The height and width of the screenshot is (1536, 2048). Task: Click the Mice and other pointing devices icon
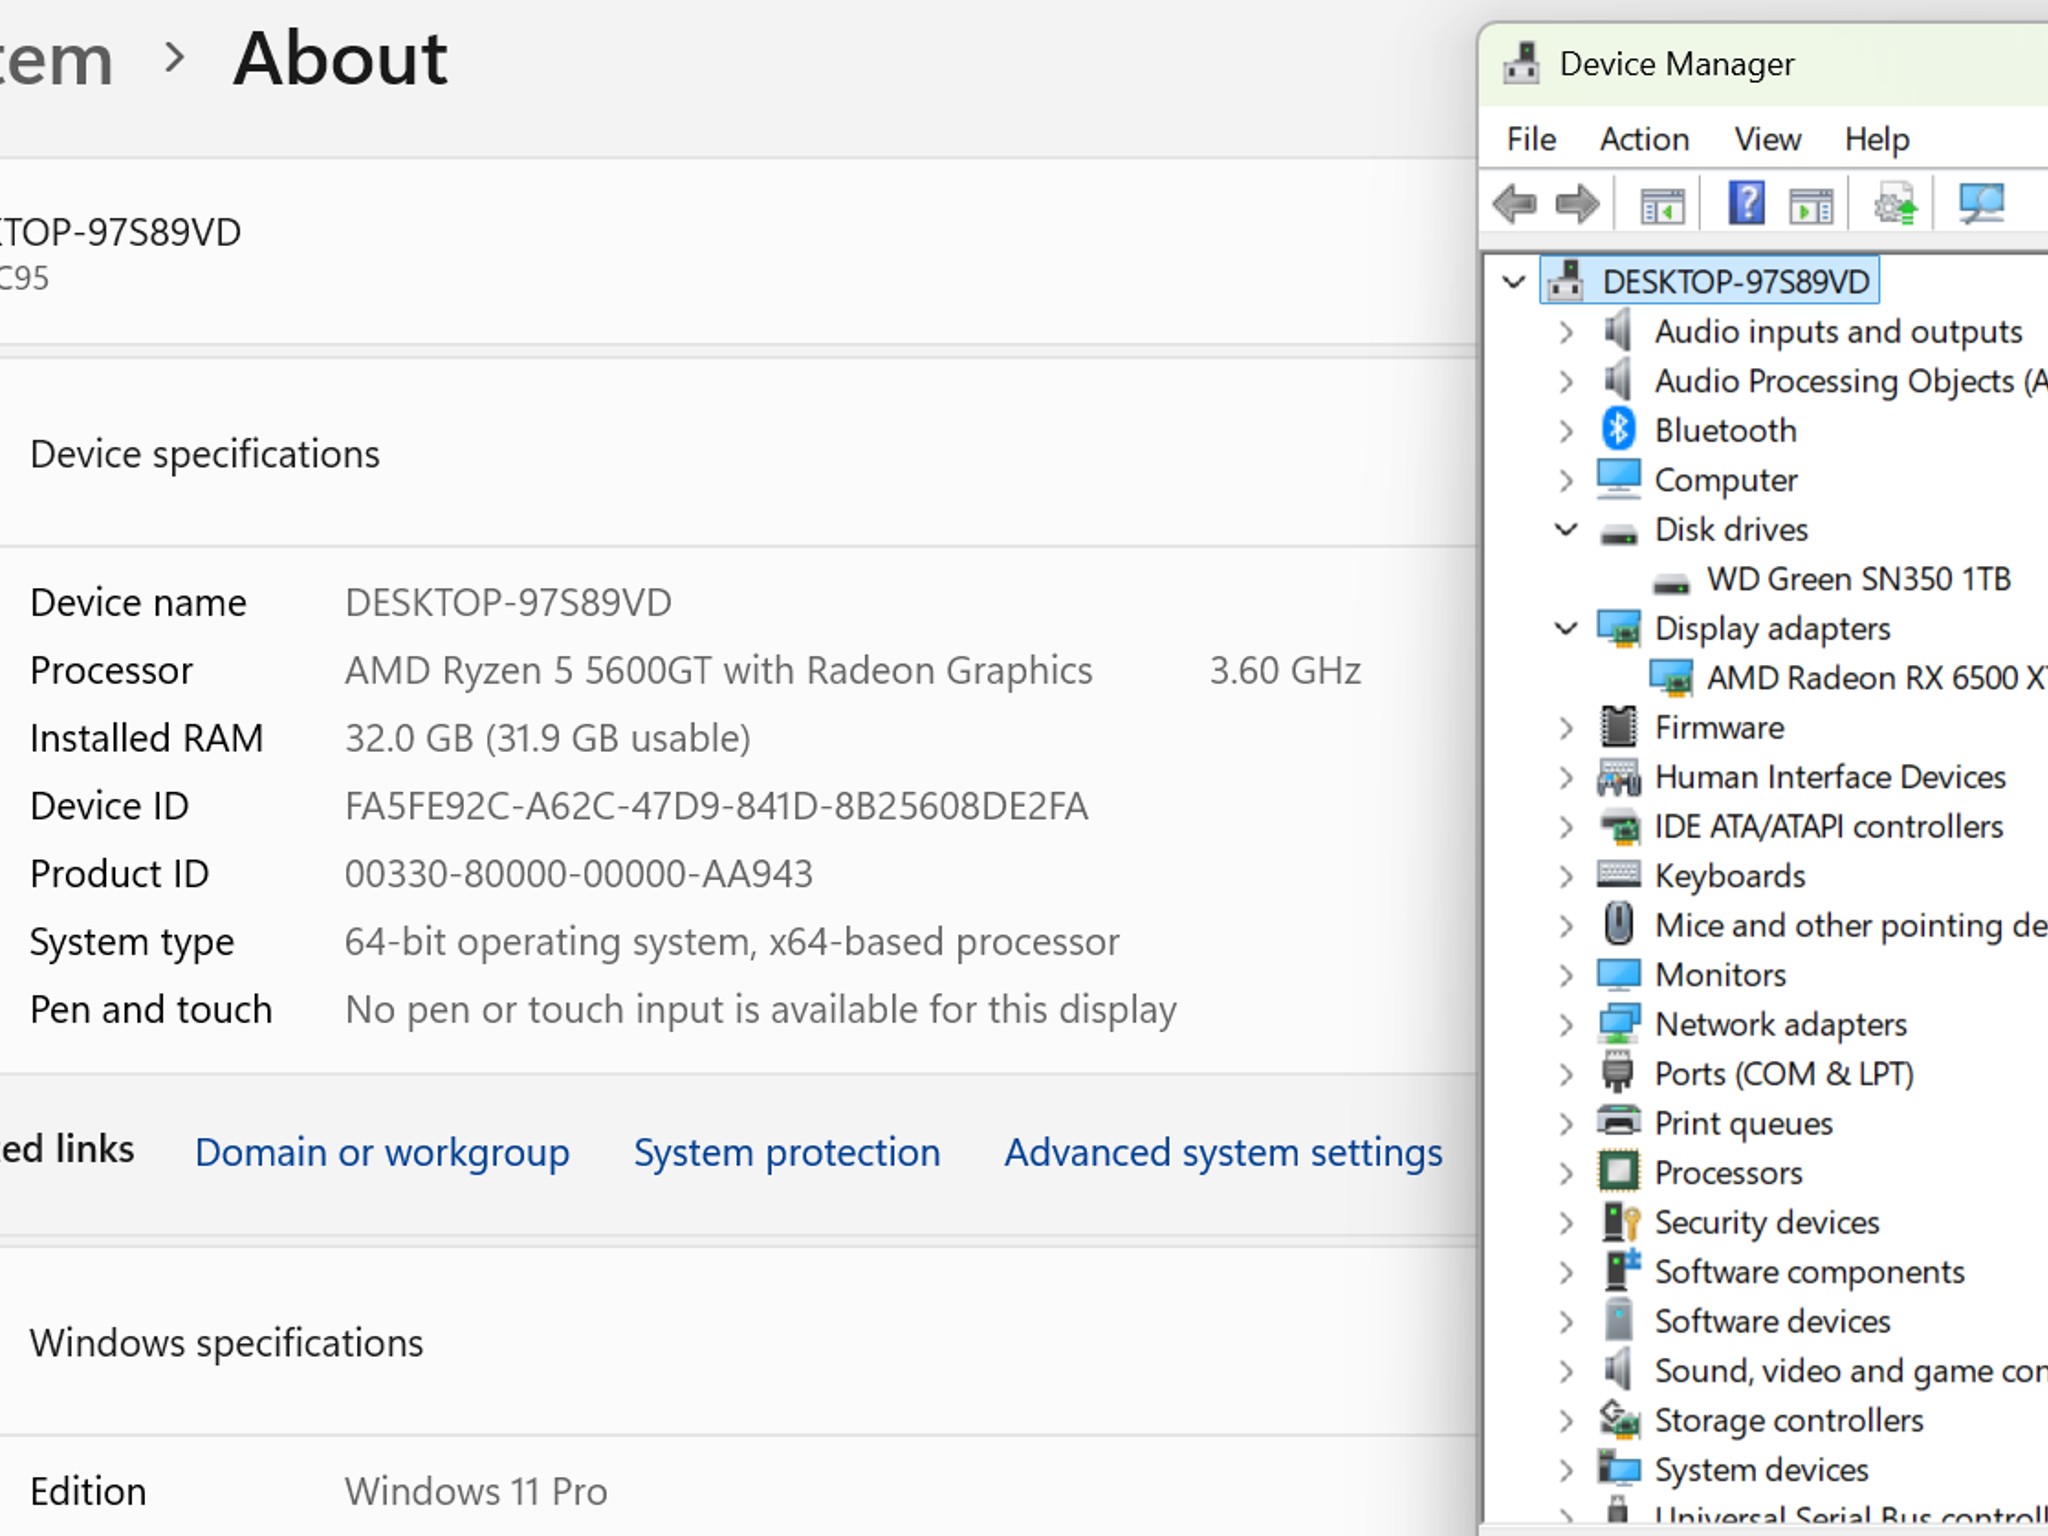coord(1618,924)
